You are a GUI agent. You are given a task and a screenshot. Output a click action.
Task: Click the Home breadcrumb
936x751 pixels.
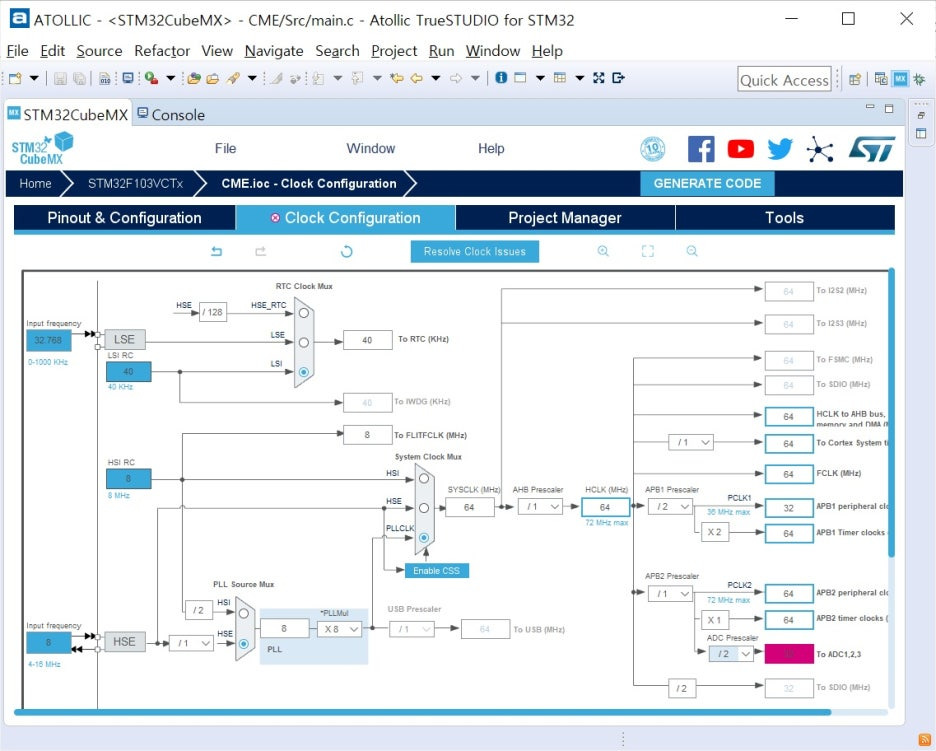pos(35,183)
